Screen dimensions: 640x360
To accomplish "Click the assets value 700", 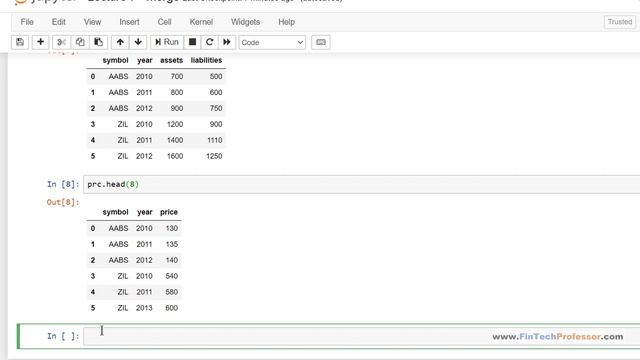I will coord(177,76).
